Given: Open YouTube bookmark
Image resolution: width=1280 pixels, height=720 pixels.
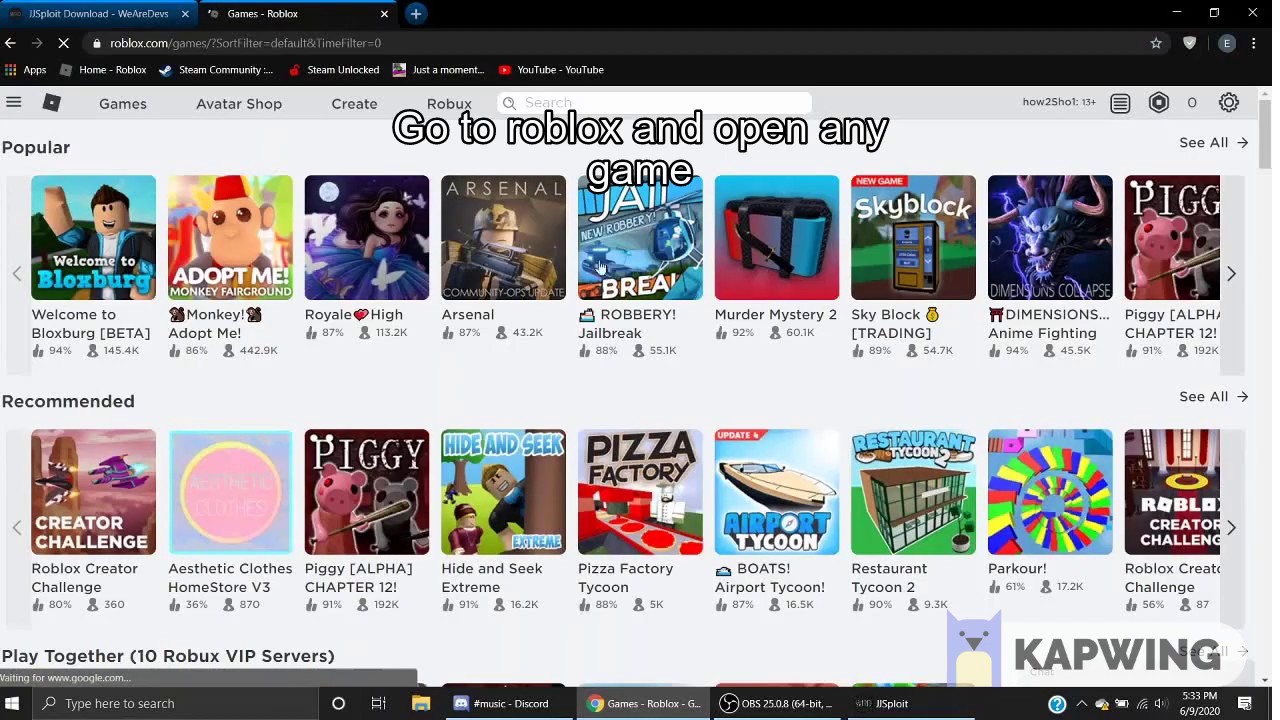Looking at the screenshot, I should click(551, 70).
